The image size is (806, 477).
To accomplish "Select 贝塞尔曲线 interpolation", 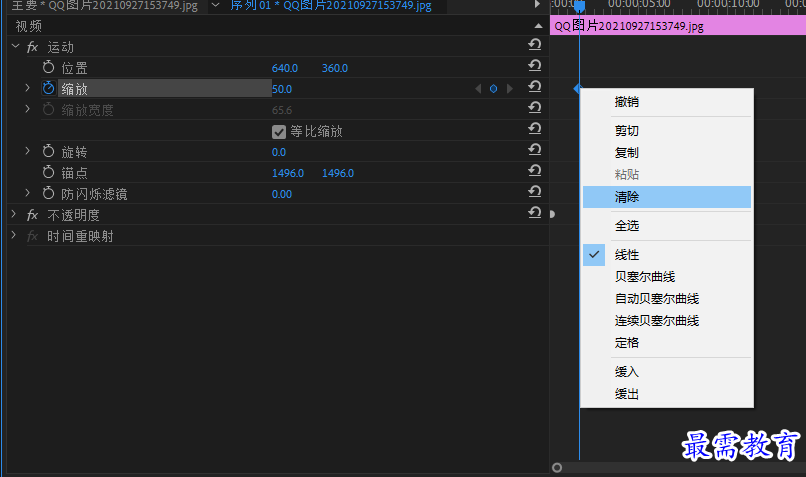I will click(x=667, y=277).
